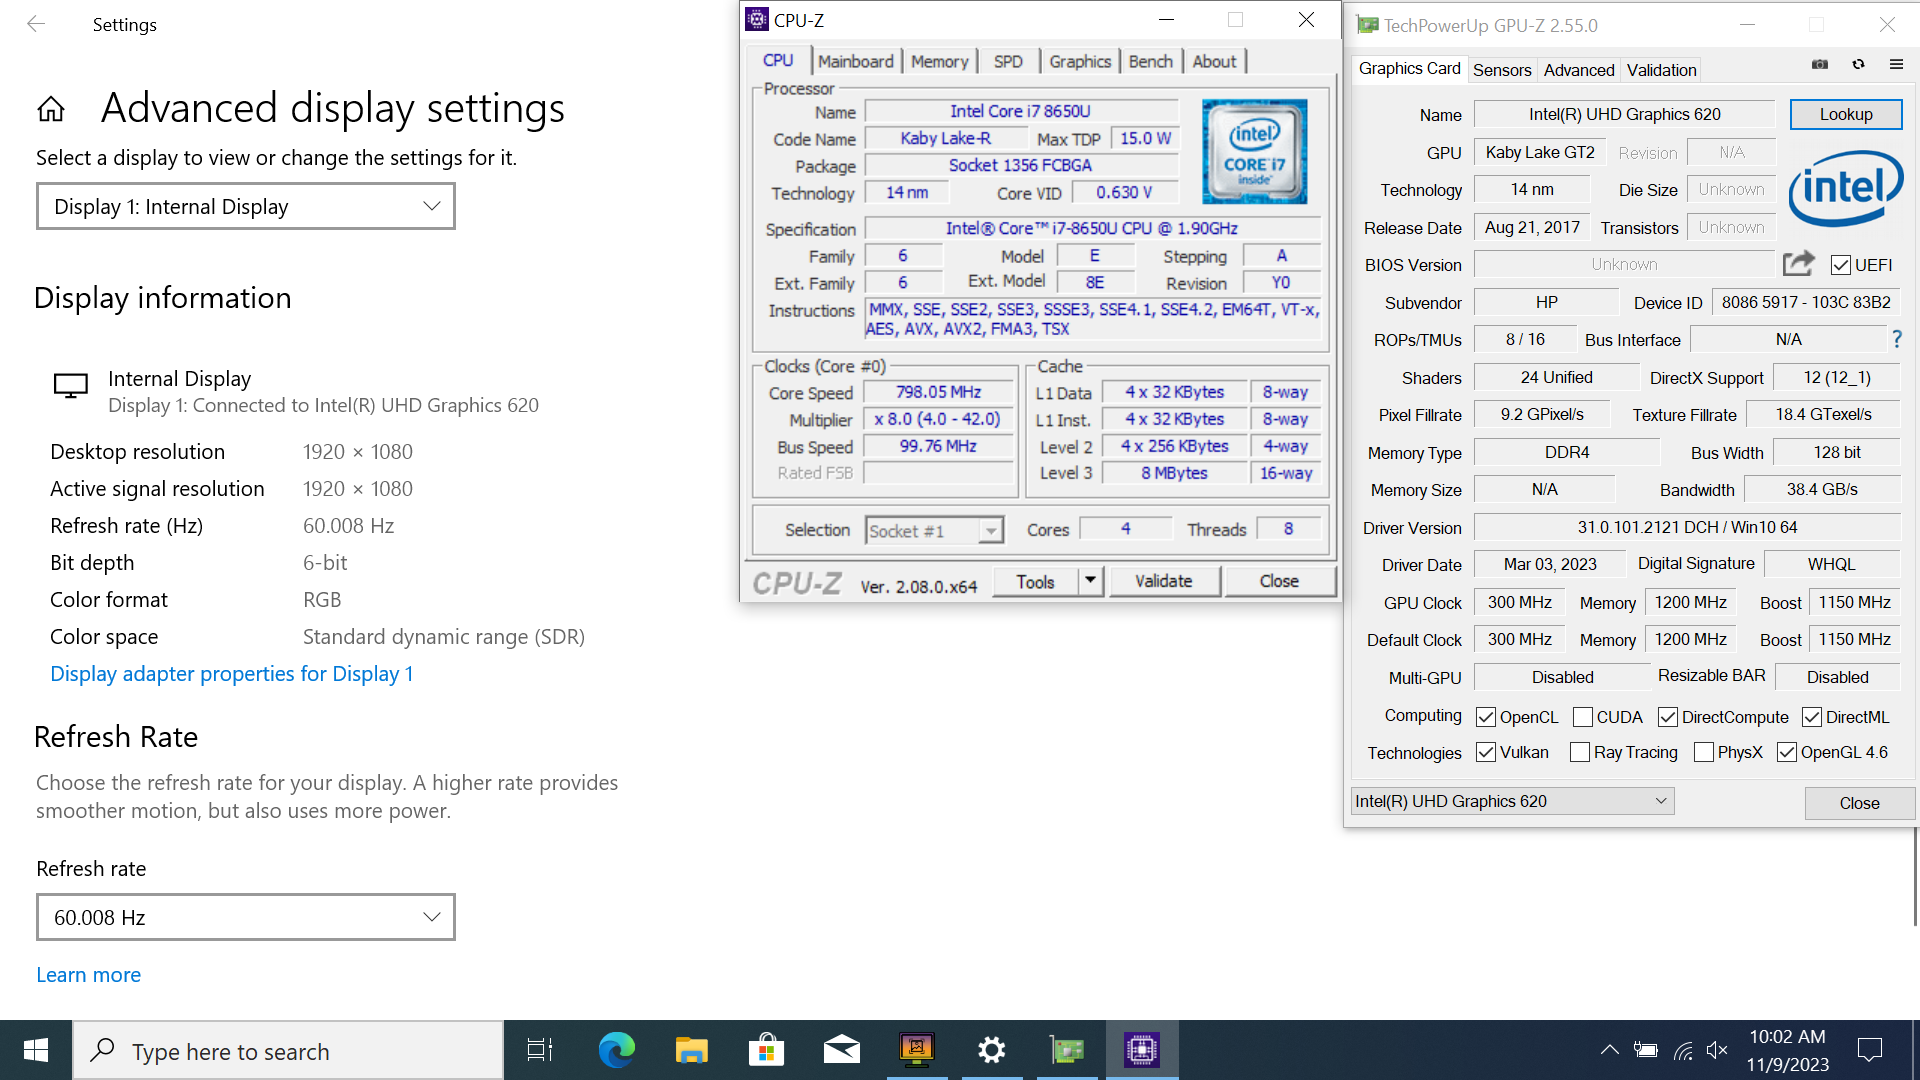
Task: Click Tools button in CPU-Z
Action: coord(1036,581)
